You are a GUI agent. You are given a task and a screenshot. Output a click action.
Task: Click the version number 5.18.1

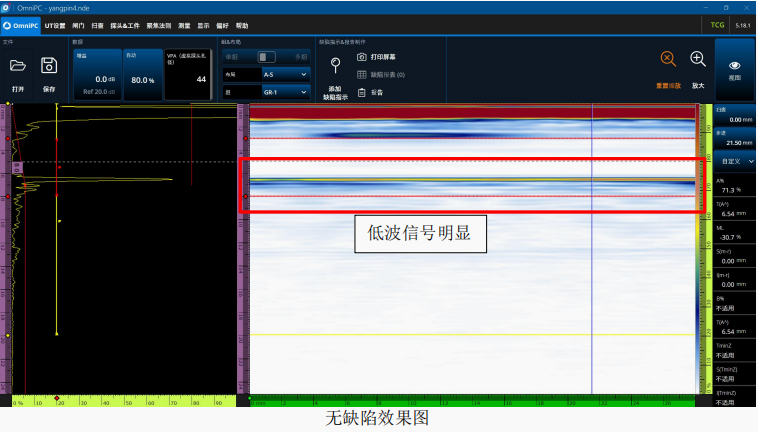pyautogui.click(x=743, y=26)
